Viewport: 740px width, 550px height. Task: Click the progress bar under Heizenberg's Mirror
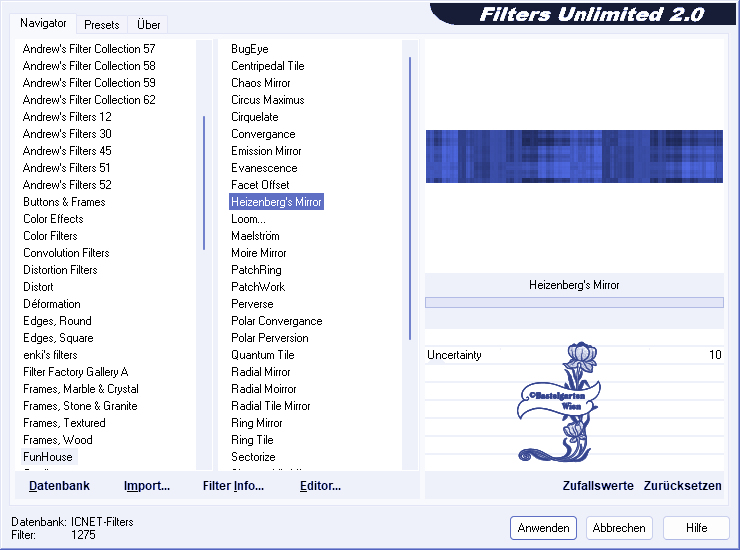point(574,303)
